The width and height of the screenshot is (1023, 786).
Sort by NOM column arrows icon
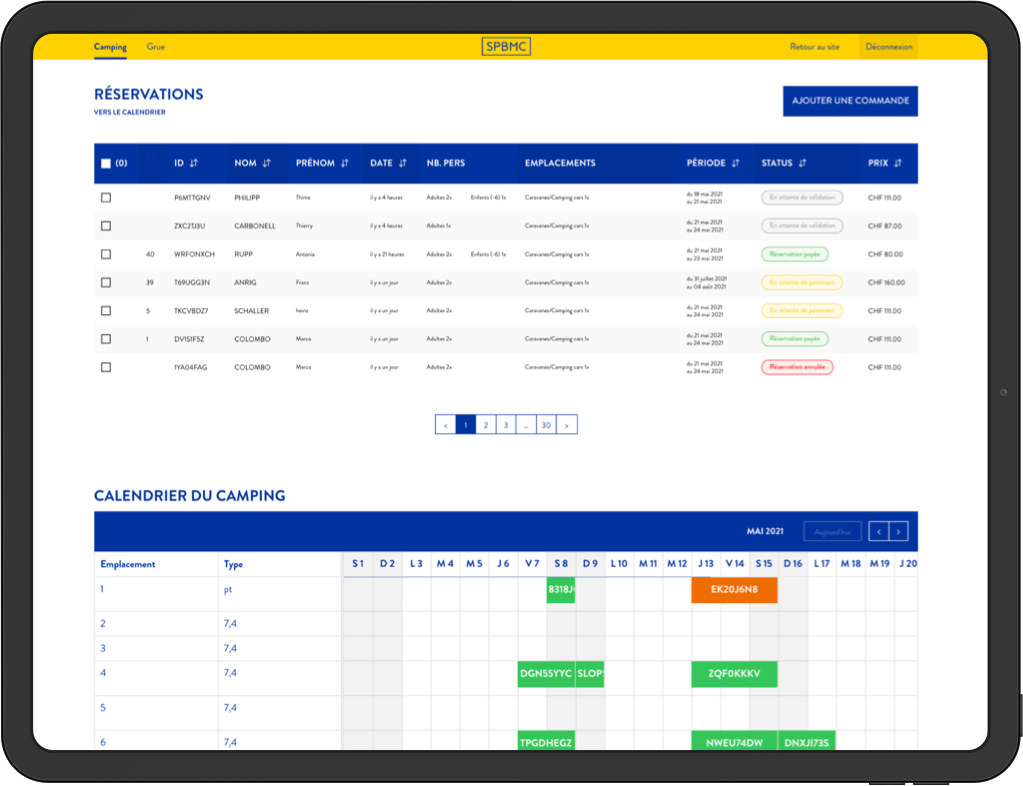[x=267, y=163]
